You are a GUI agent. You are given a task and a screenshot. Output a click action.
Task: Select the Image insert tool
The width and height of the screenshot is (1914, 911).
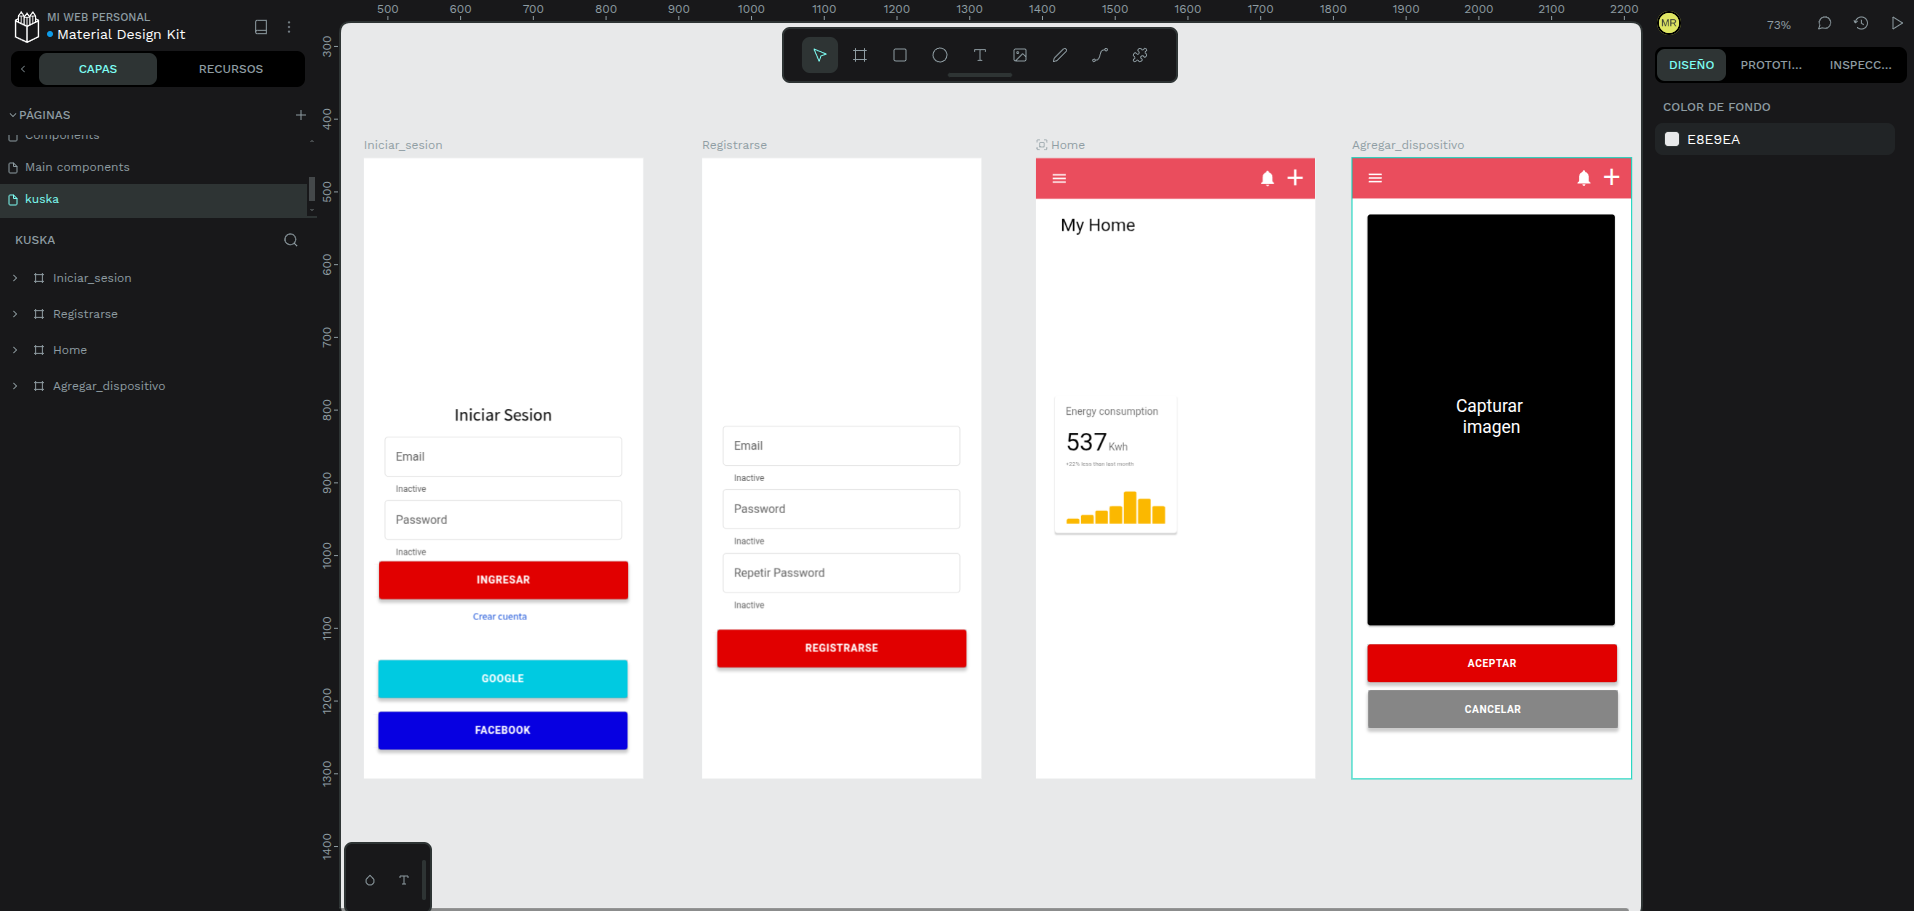pos(1019,55)
